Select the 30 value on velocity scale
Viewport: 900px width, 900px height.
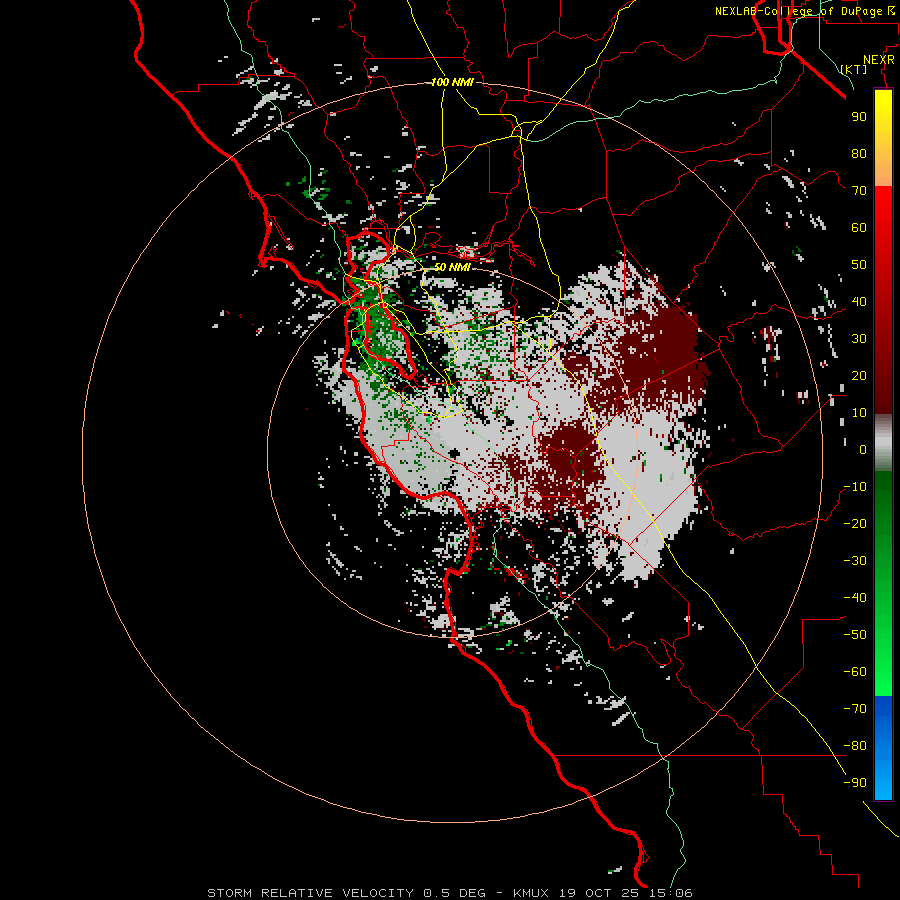click(x=859, y=339)
